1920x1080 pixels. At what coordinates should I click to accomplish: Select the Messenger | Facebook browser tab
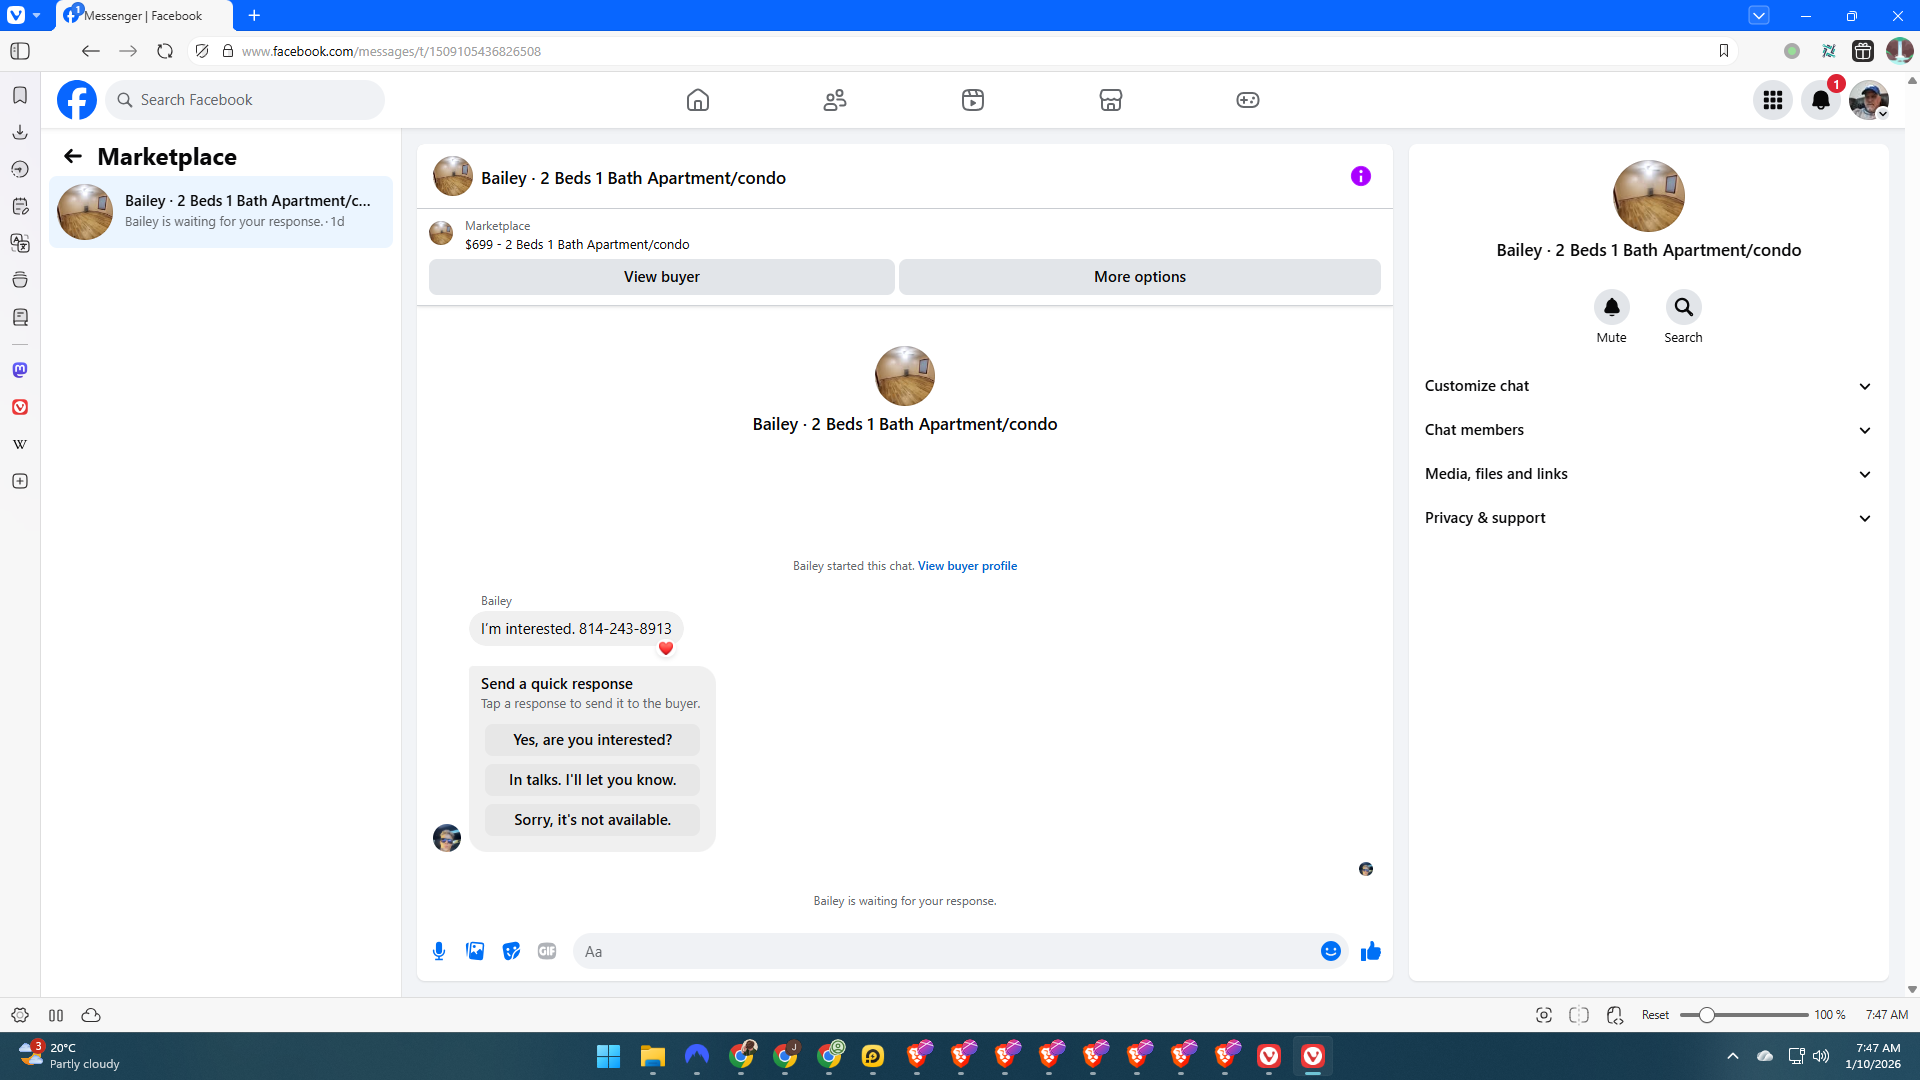pos(143,16)
